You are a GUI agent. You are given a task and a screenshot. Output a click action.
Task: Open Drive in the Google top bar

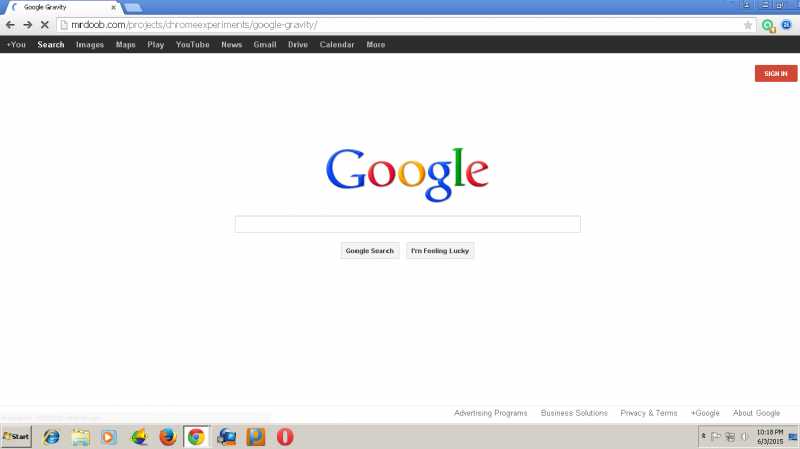pos(297,44)
